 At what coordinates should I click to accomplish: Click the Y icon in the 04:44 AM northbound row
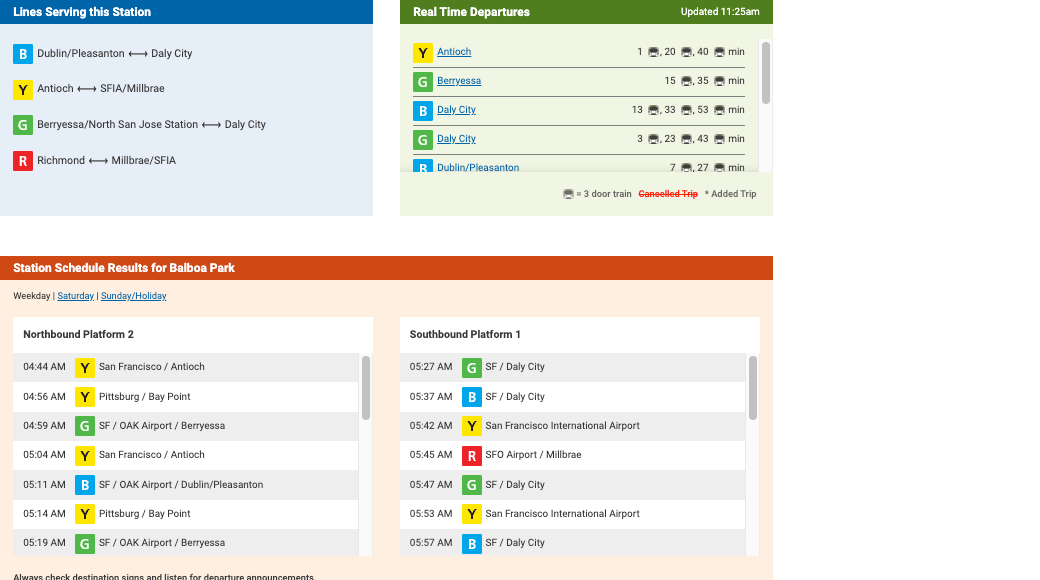(x=84, y=368)
